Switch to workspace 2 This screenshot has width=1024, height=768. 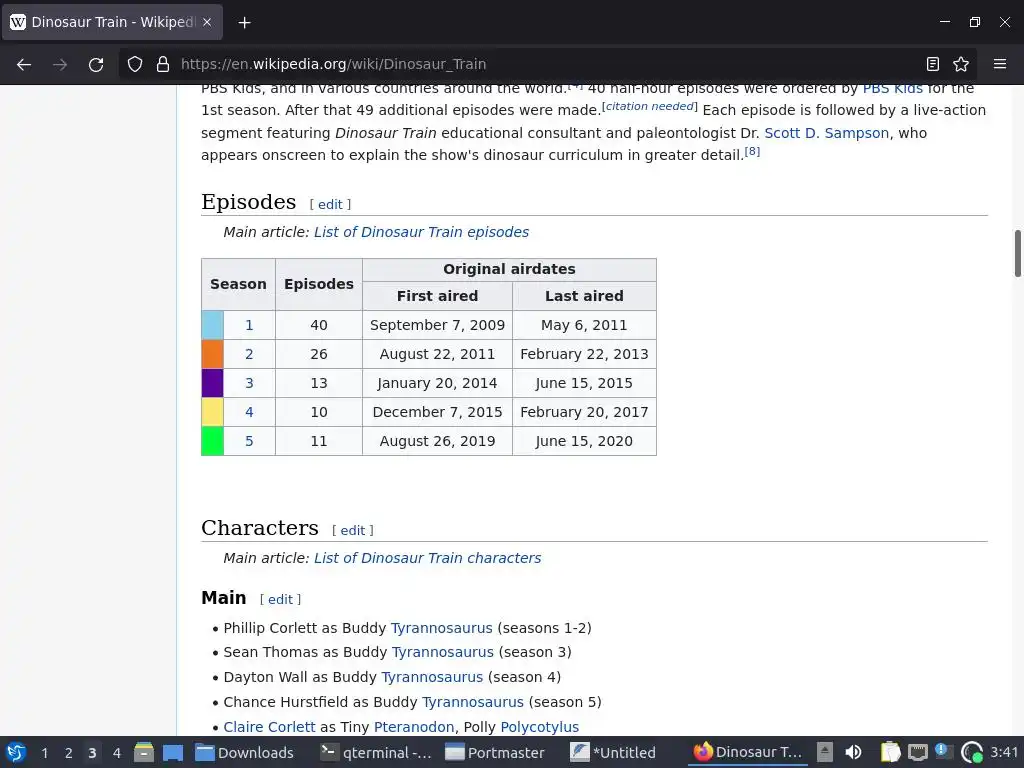coord(68,753)
